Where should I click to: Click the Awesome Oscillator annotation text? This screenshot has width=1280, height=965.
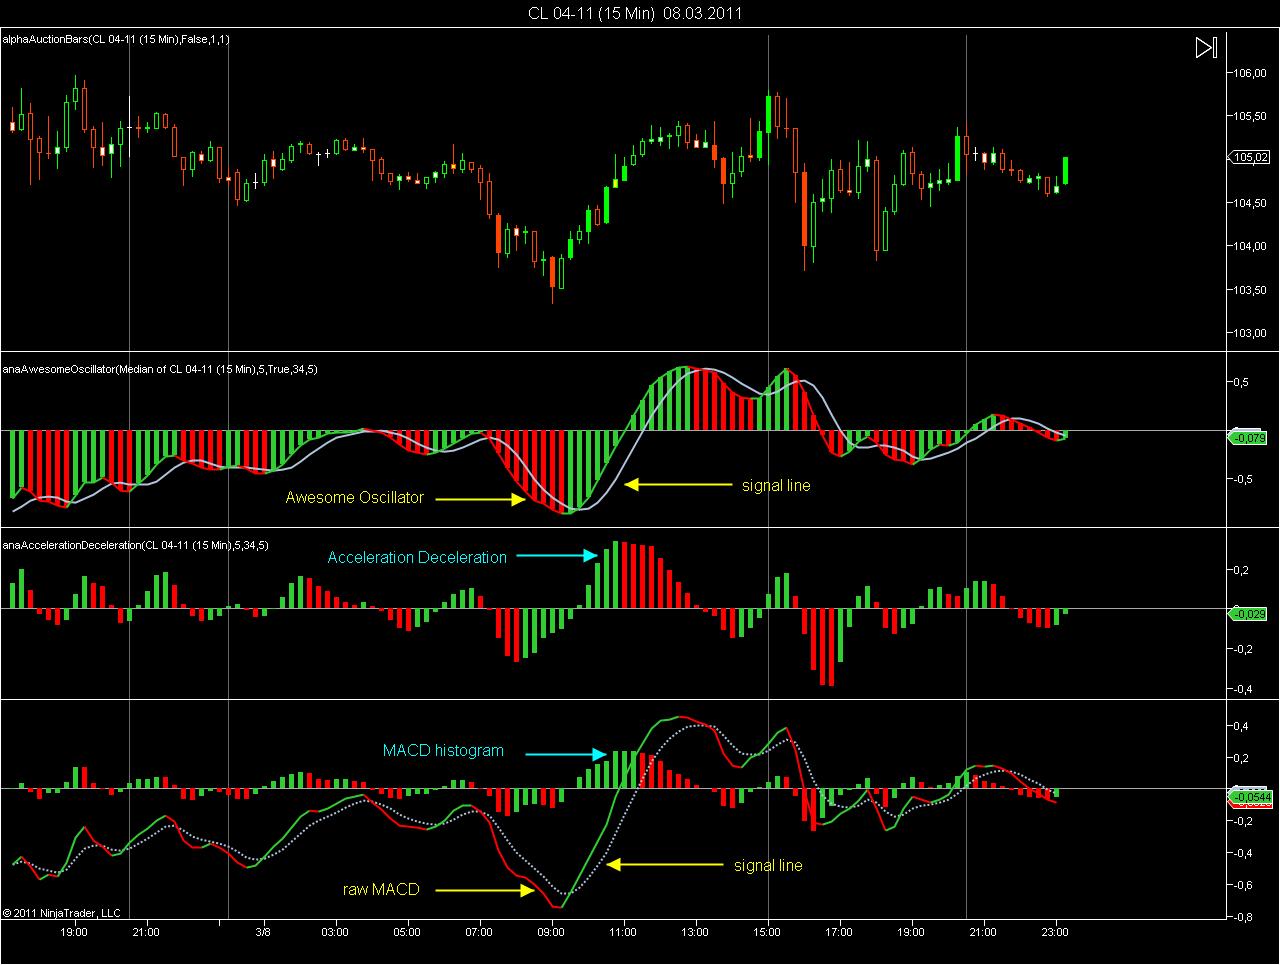pos(355,497)
